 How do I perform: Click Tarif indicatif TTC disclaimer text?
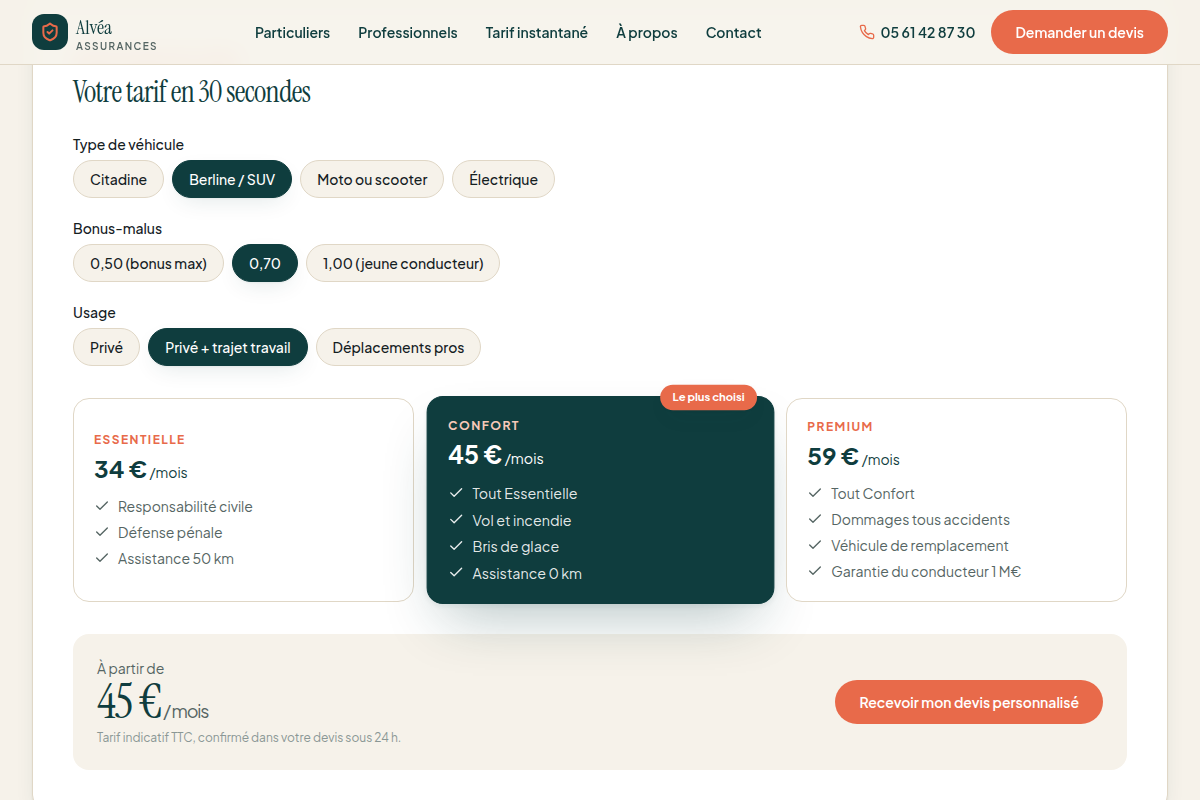click(249, 737)
